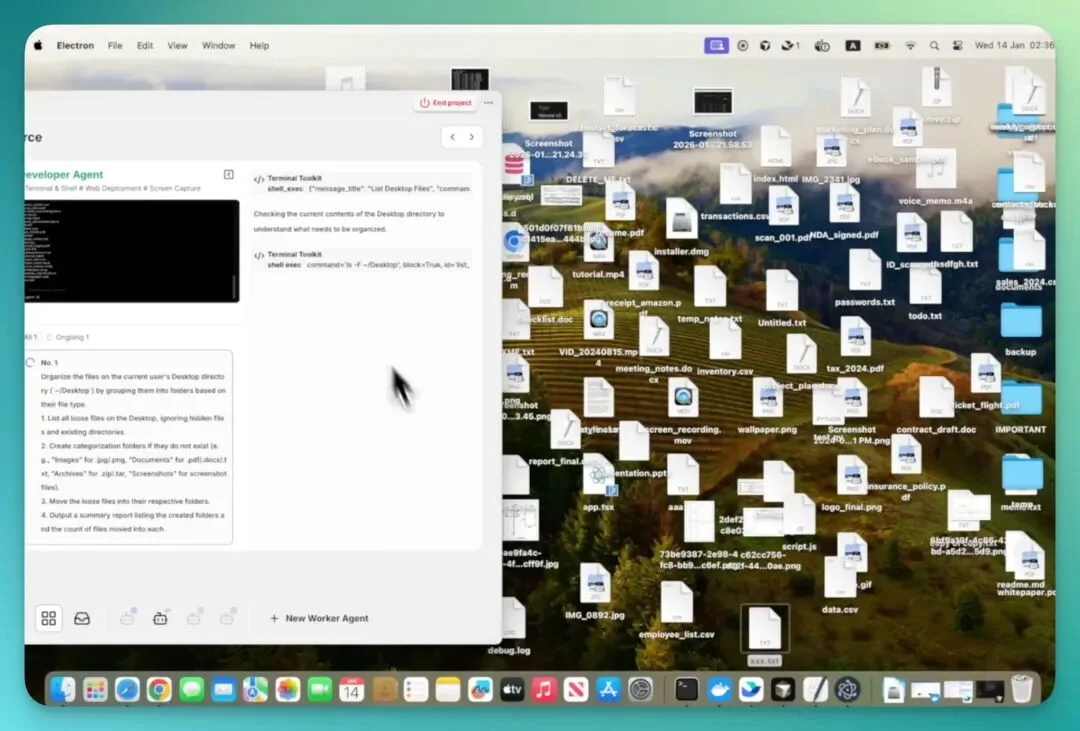Screen dimensions: 1080x731
Task: Open the three-dot more options menu
Action: 488,103
